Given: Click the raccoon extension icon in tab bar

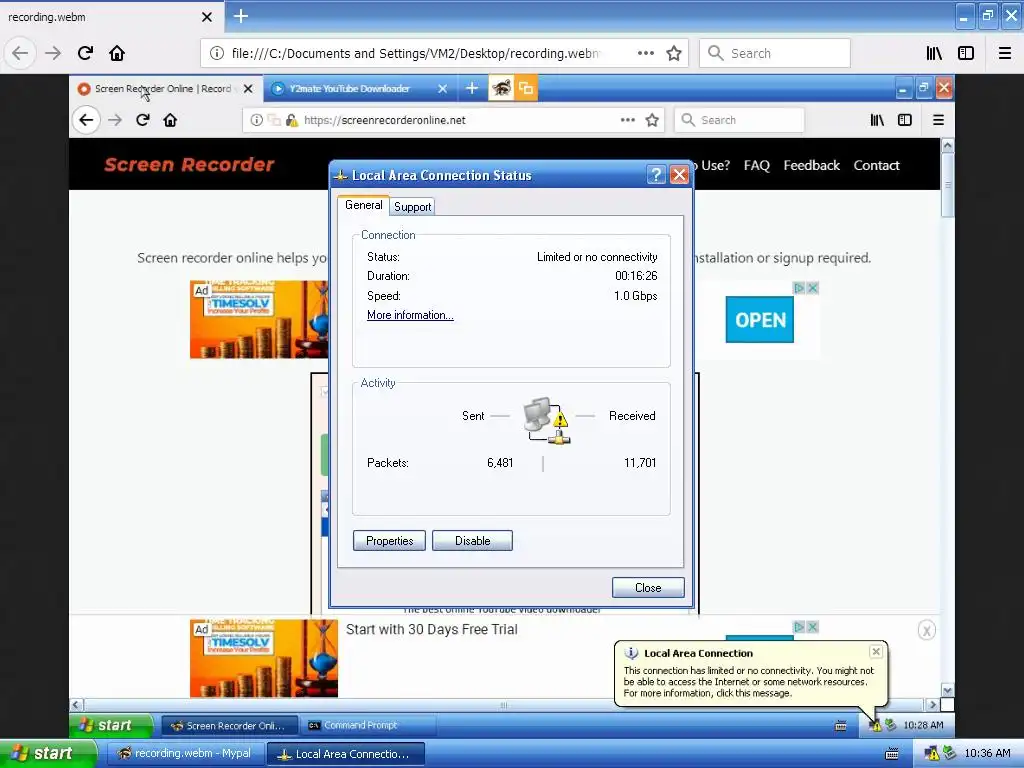Looking at the screenshot, I should pos(502,88).
